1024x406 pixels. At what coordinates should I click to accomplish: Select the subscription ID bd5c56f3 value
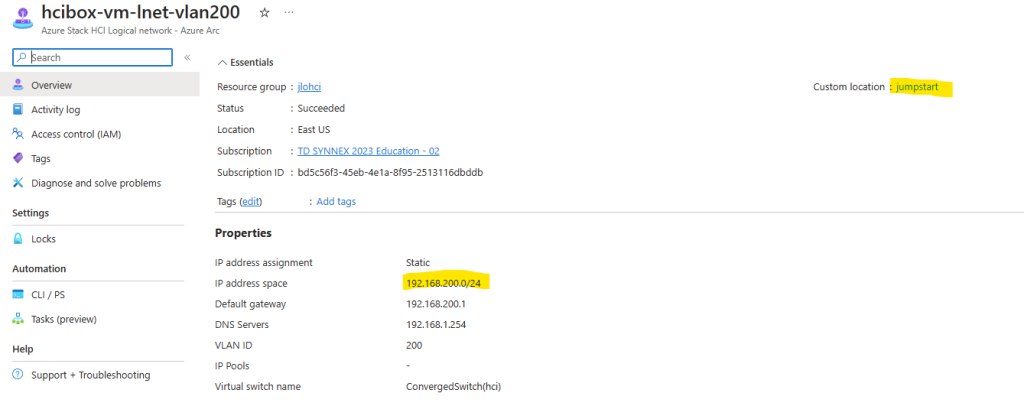[390, 172]
